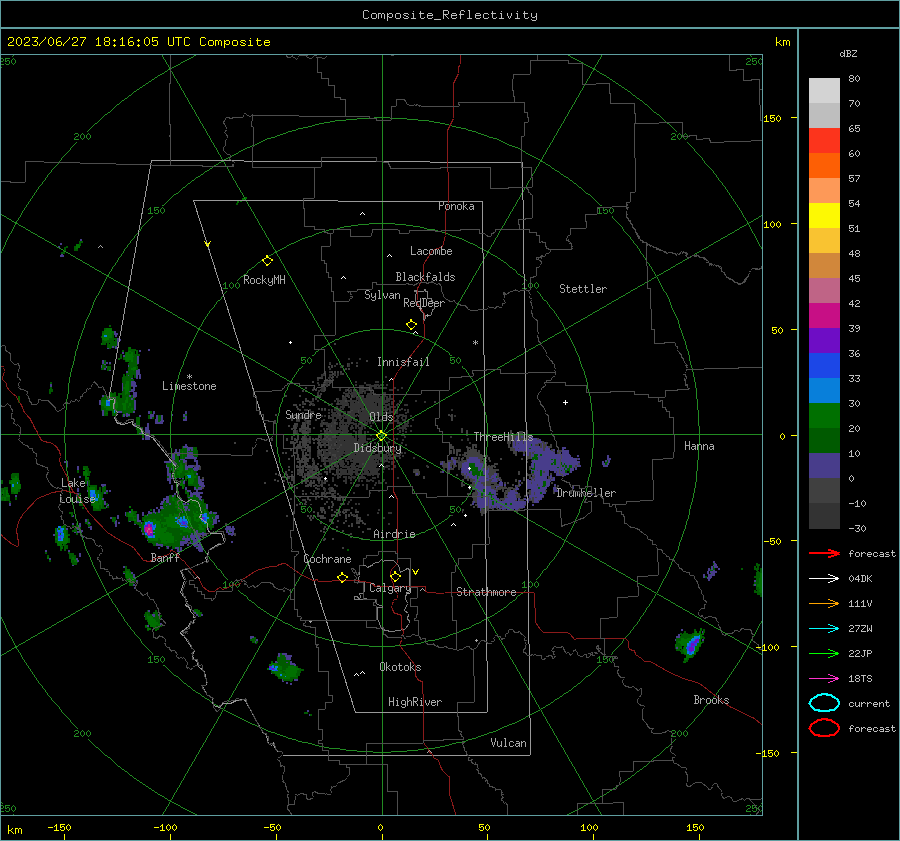Click the 60 dBZ red swatch
Image resolution: width=900 pixels, height=841 pixels.
(824, 141)
